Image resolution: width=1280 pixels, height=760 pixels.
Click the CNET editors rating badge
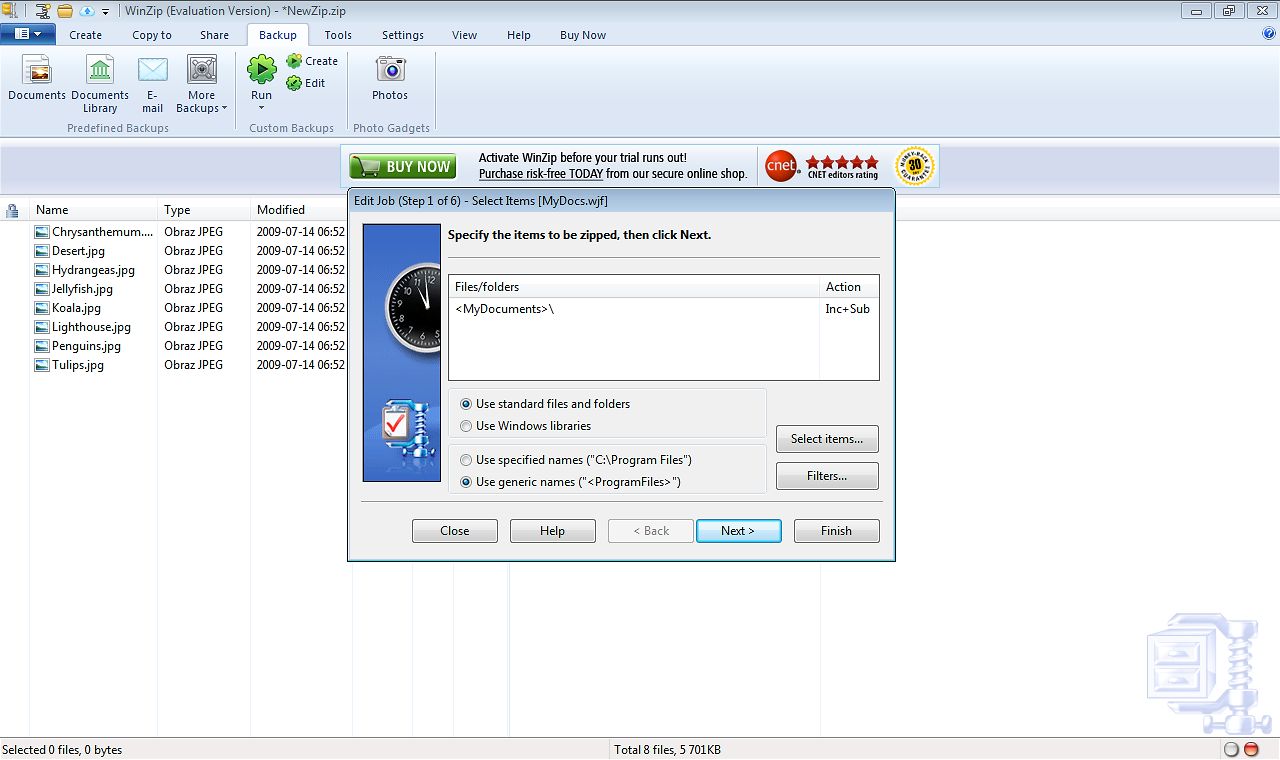(822, 166)
